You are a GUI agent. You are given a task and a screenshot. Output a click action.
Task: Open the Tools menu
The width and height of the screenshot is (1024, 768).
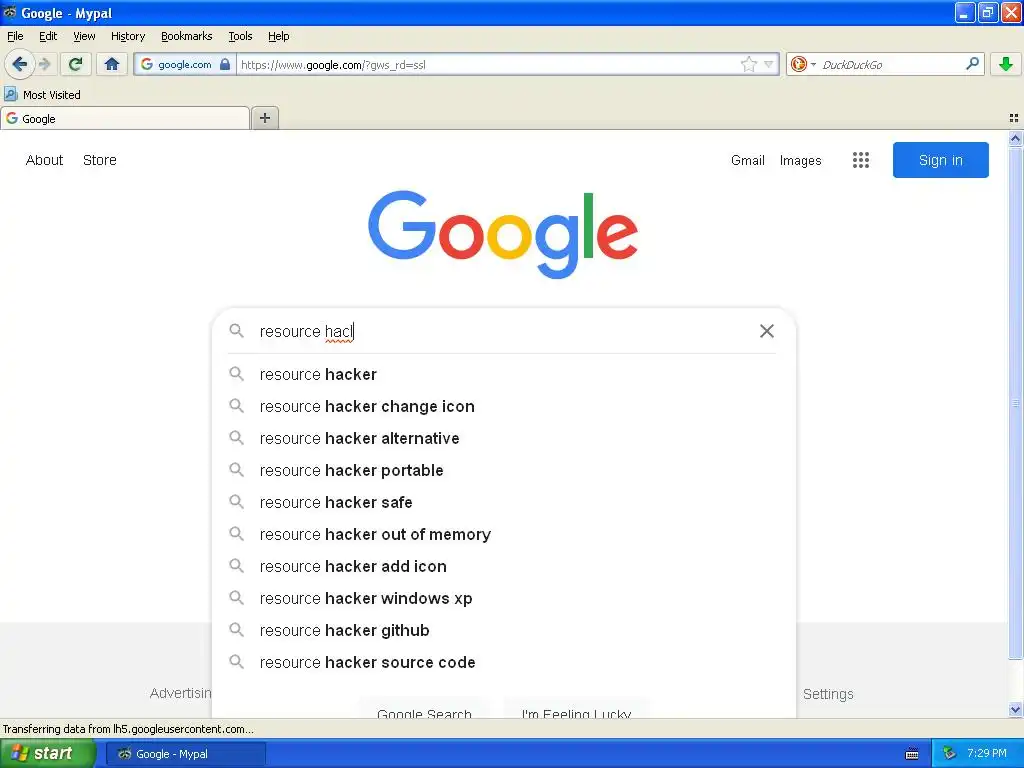[240, 36]
